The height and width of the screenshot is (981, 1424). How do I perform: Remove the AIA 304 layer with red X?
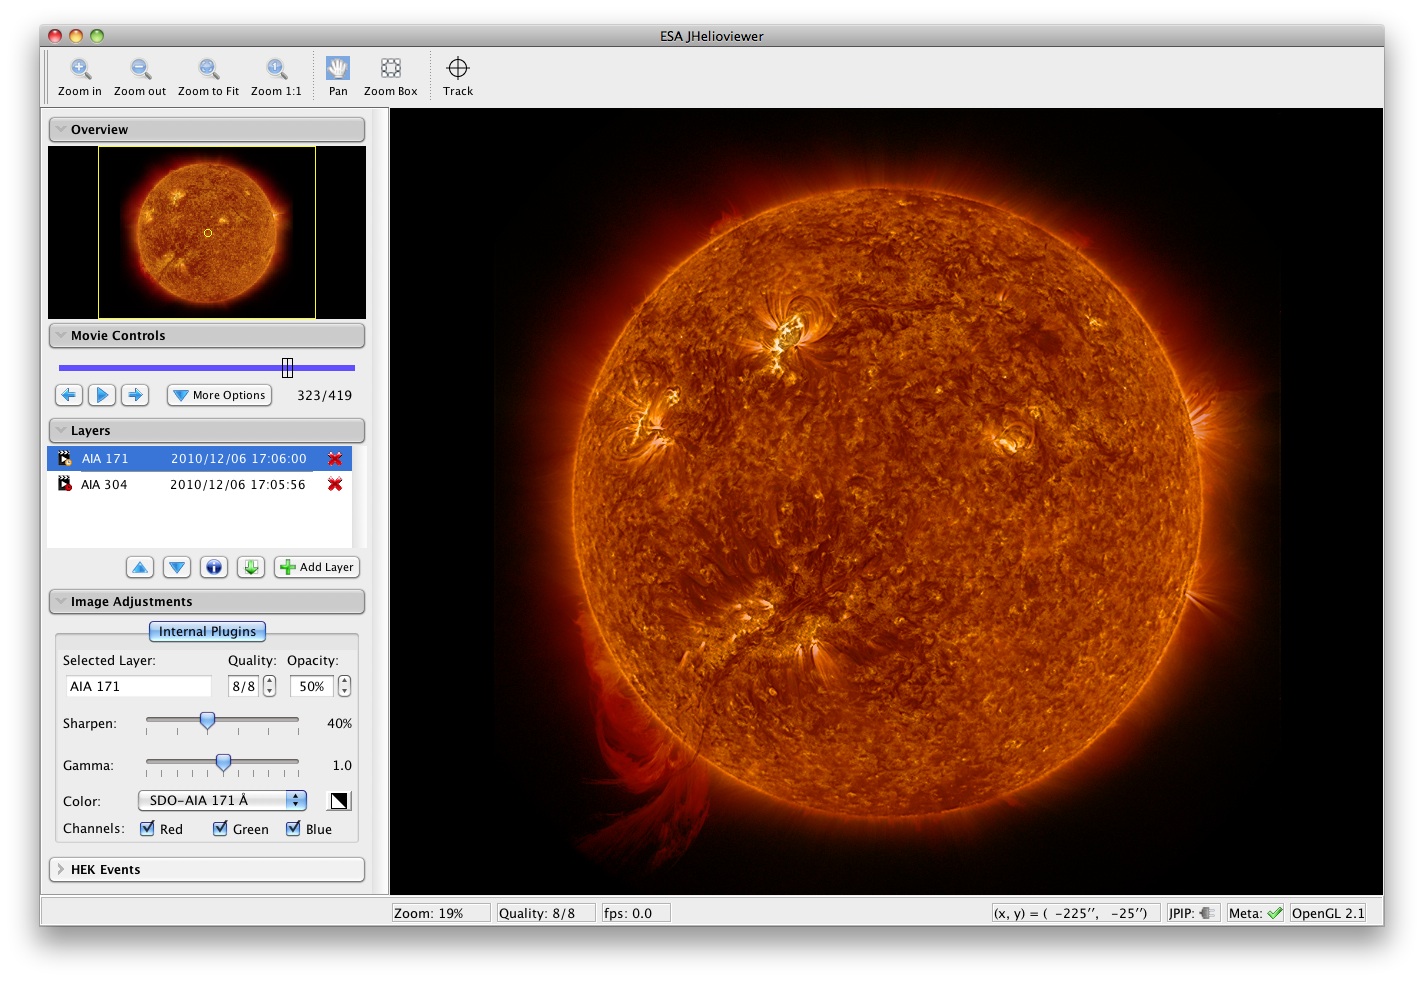[x=335, y=484]
